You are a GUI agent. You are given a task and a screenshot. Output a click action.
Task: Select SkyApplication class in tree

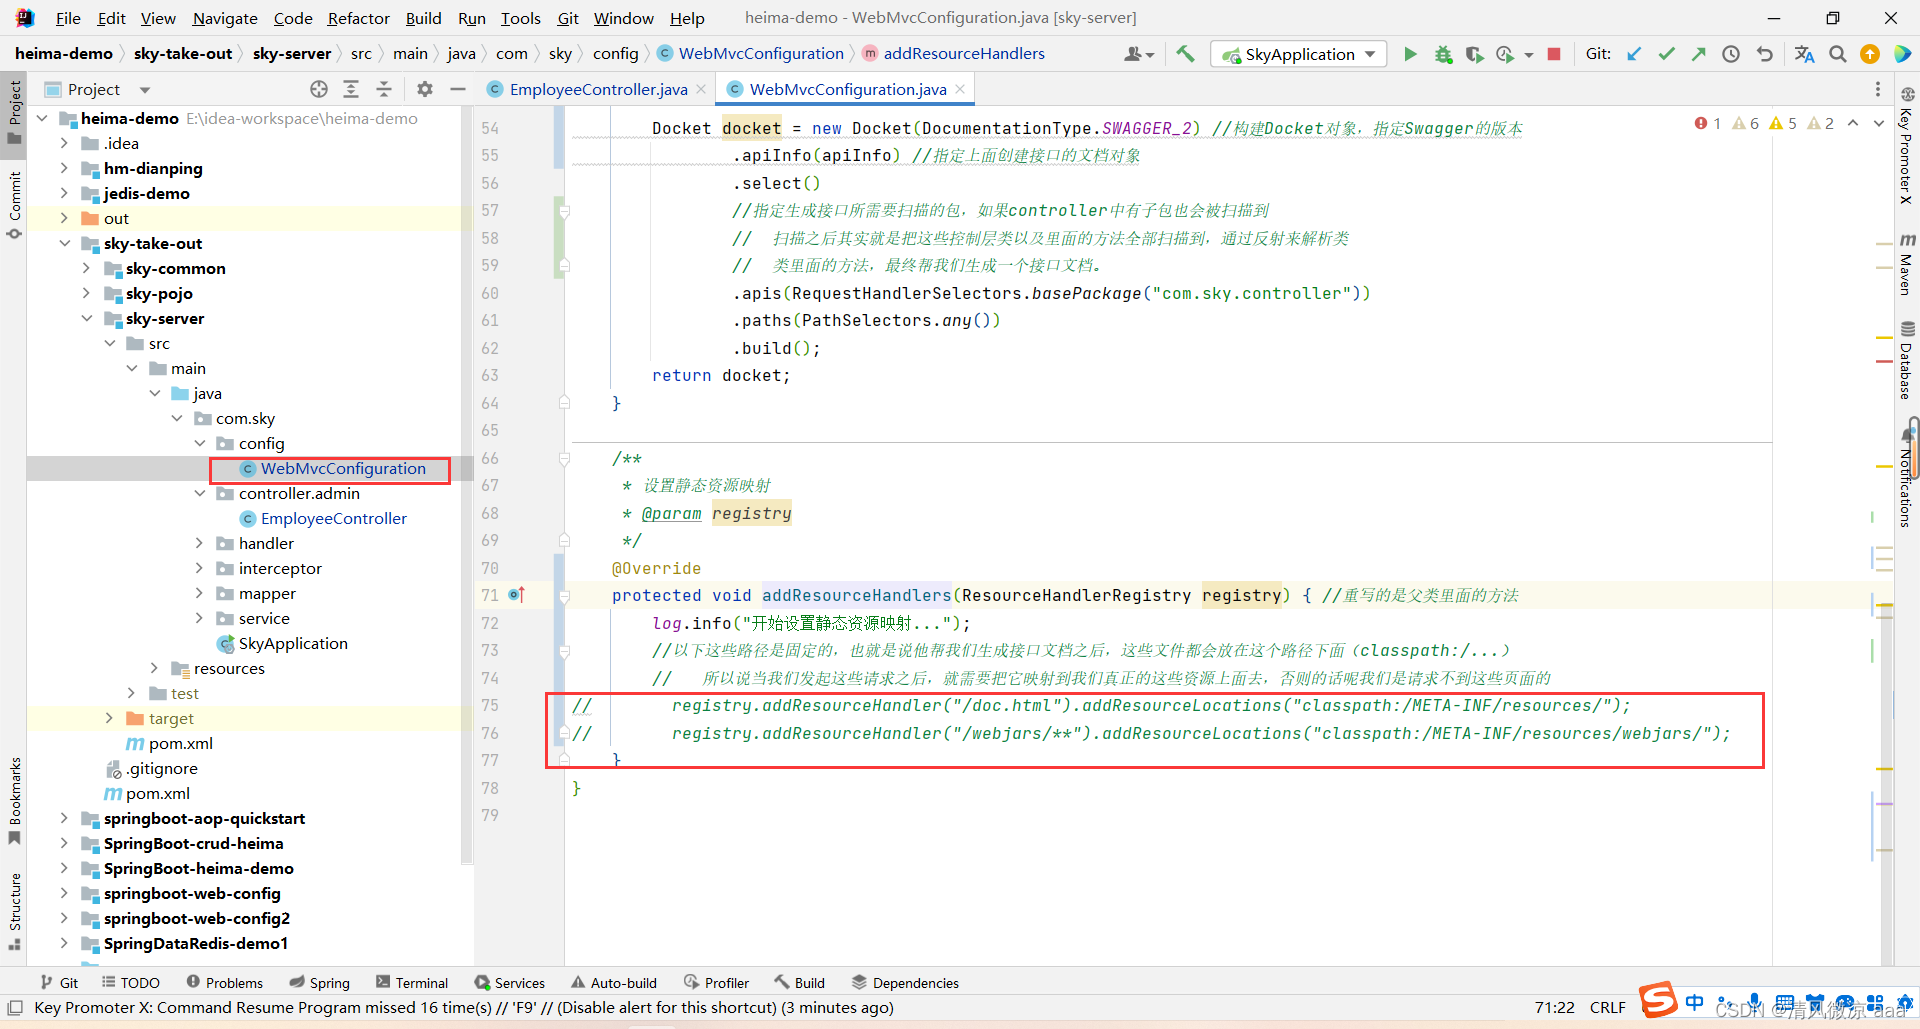(x=293, y=643)
